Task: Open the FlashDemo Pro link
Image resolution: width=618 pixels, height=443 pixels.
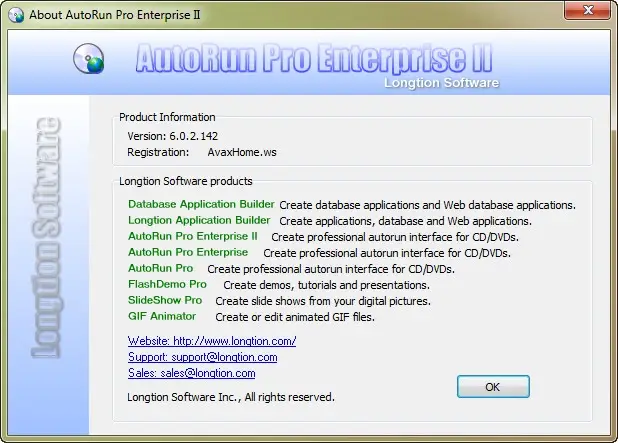Action: 167,284
